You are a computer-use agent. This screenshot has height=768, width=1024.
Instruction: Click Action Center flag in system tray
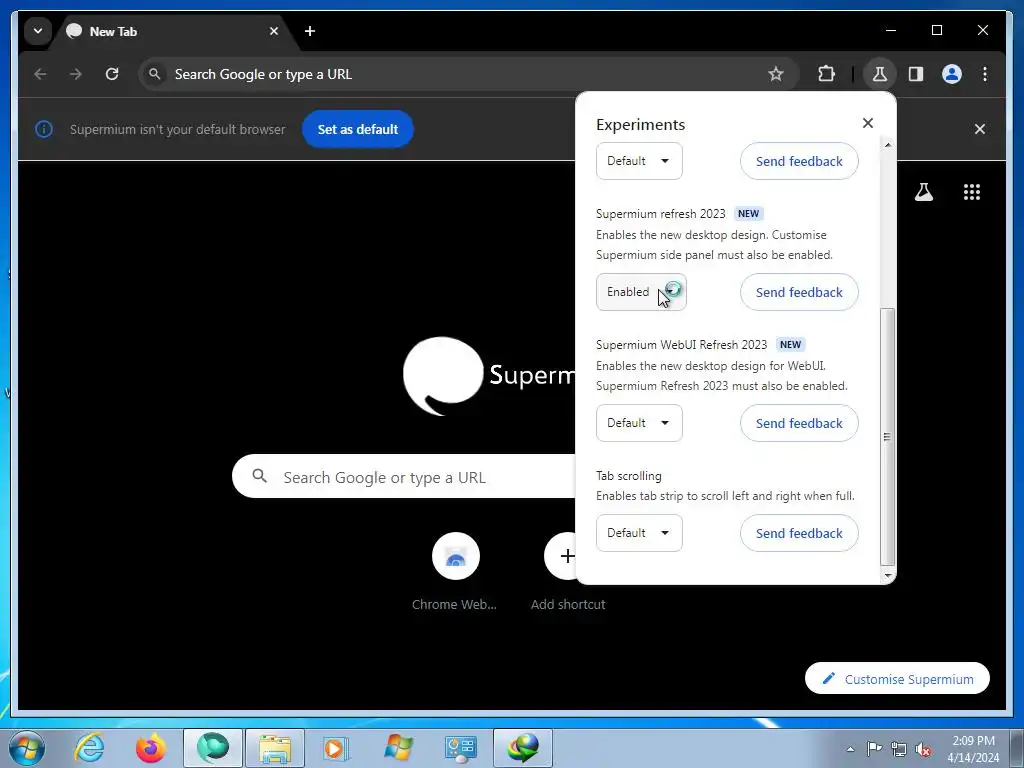[874, 748]
